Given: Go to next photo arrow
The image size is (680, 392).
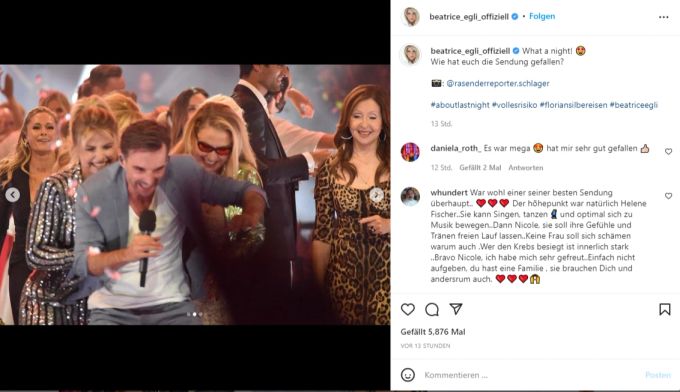Looking at the screenshot, I should click(376, 195).
